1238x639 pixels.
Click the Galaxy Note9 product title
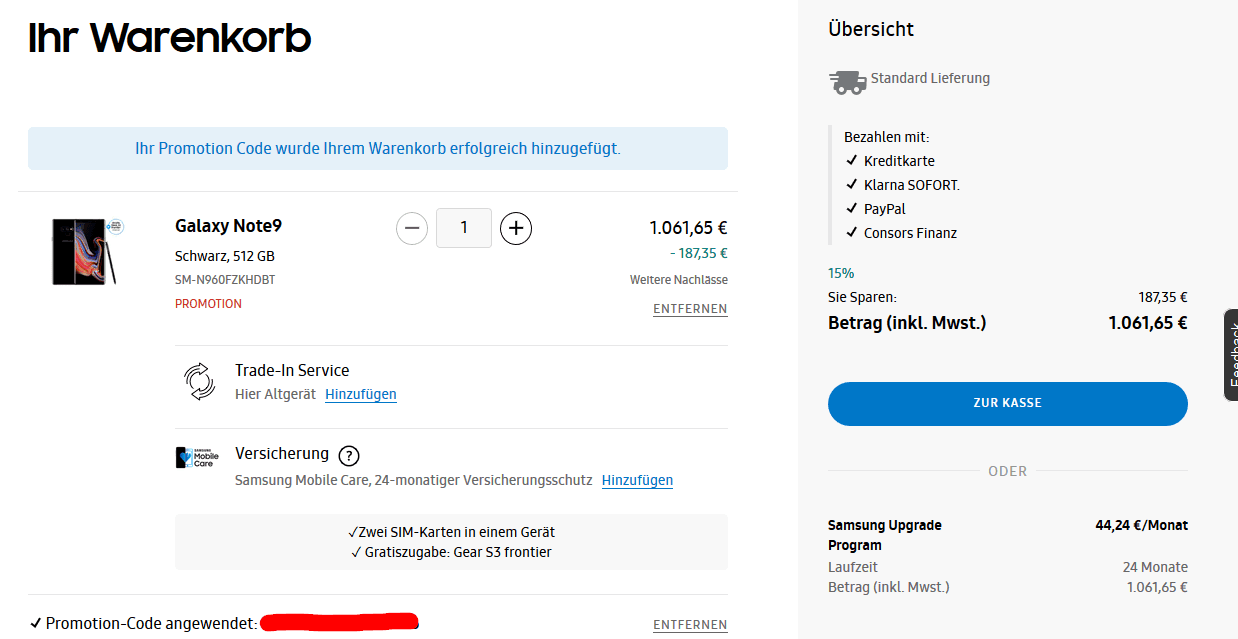coord(228,226)
